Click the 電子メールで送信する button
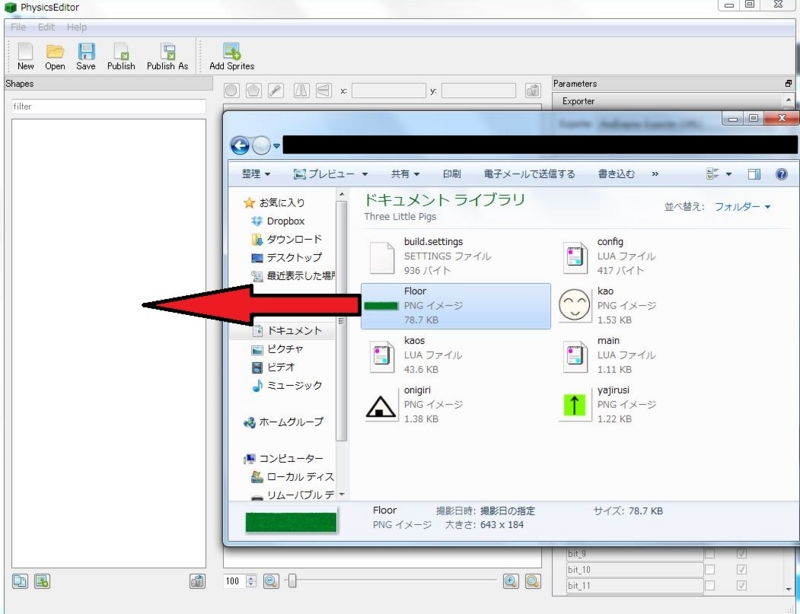Image resolution: width=800 pixels, height=614 pixels. 530,174
